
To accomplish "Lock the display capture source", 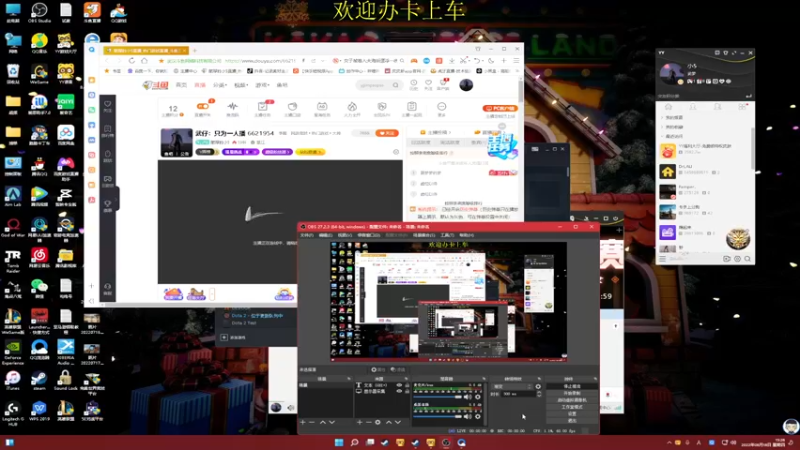I will (x=407, y=391).
